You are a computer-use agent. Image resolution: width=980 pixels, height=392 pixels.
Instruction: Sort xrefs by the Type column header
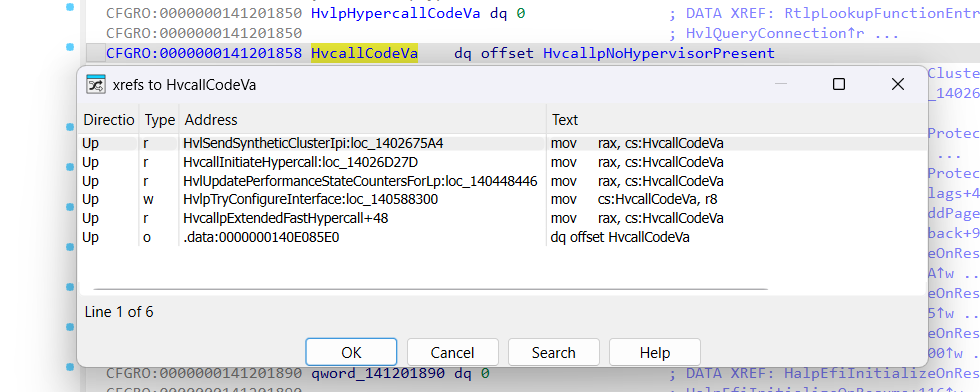(x=159, y=119)
